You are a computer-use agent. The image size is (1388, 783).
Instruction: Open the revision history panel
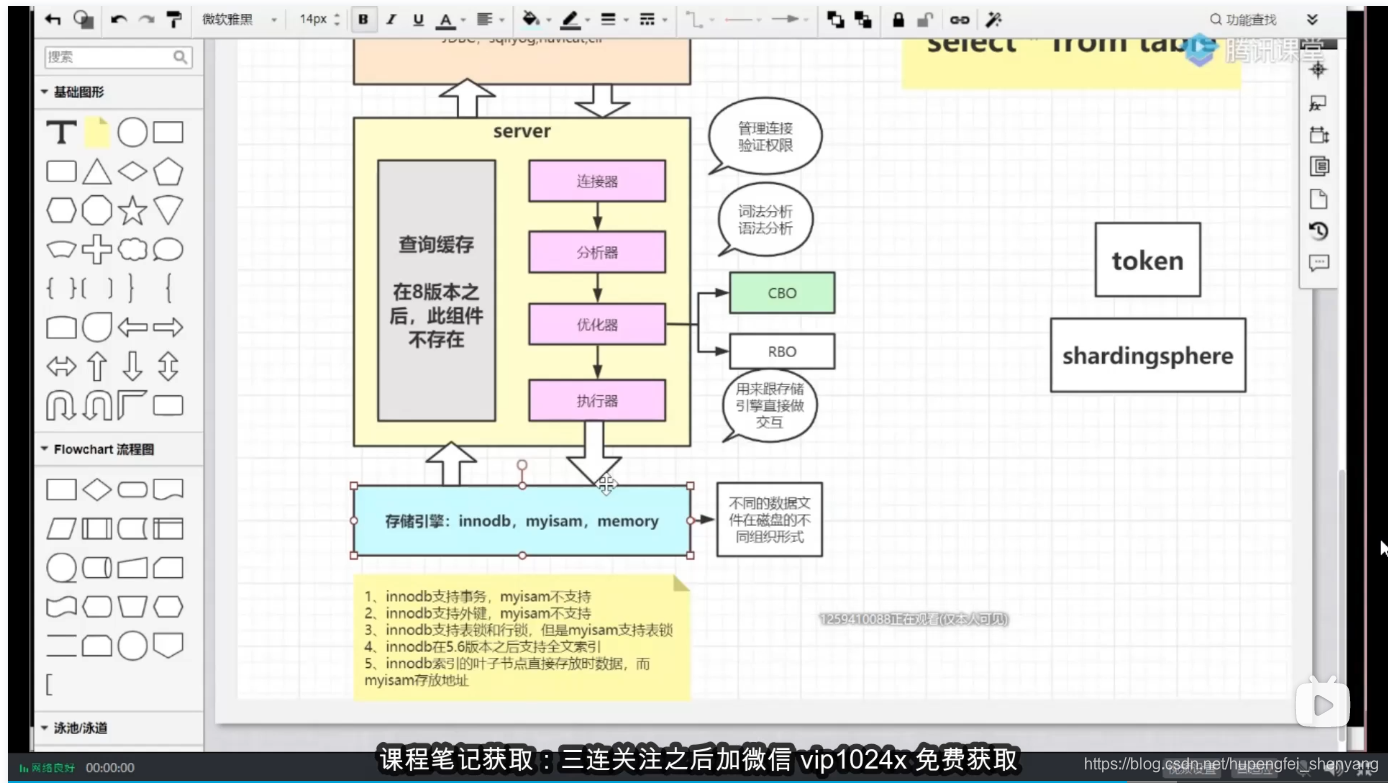click(1318, 231)
